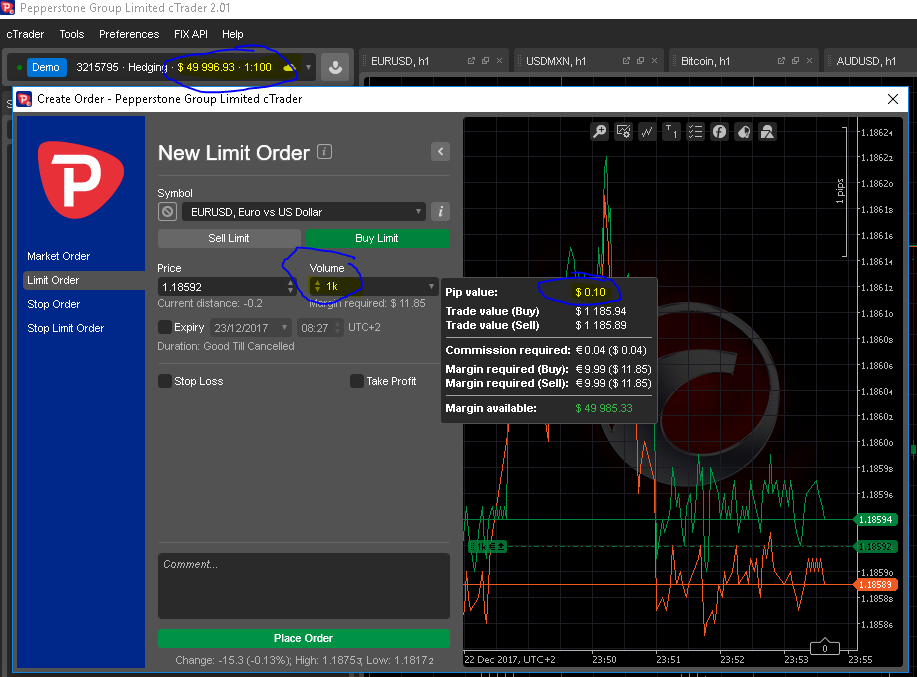Open chart settings icon with gear
Screen dimensions: 917x677
click(623, 132)
